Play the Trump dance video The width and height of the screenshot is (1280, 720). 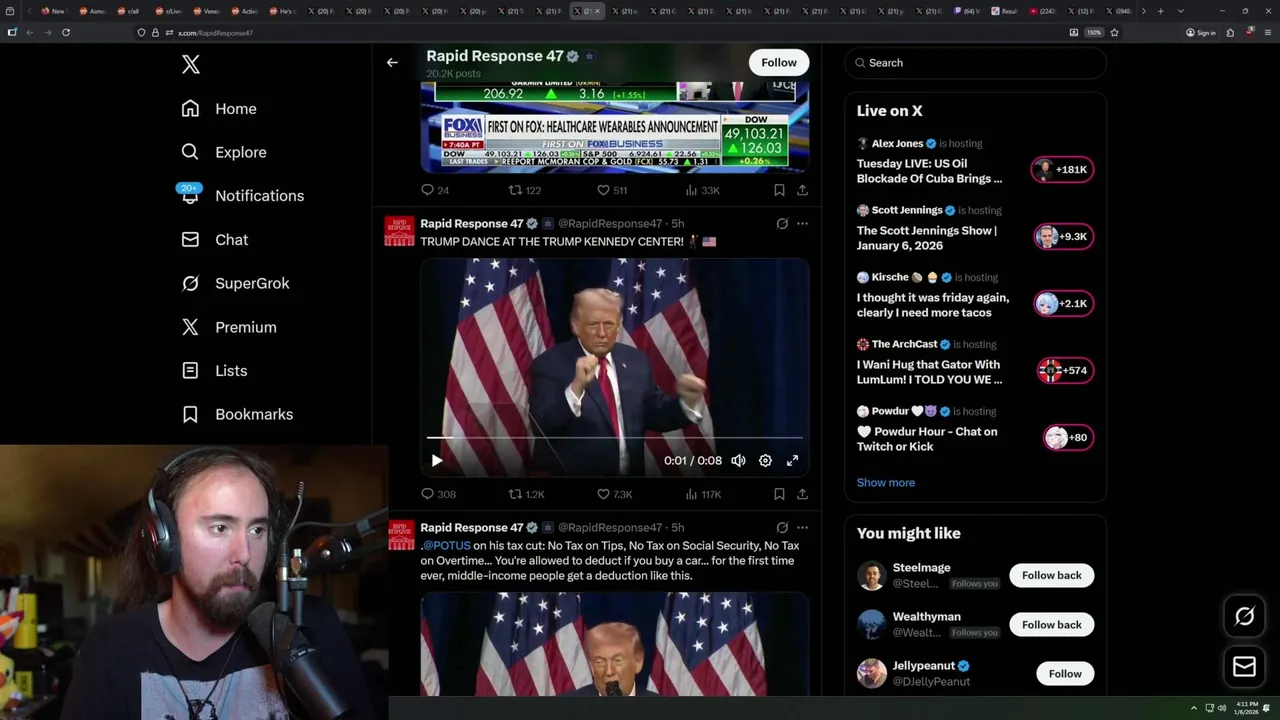[437, 460]
